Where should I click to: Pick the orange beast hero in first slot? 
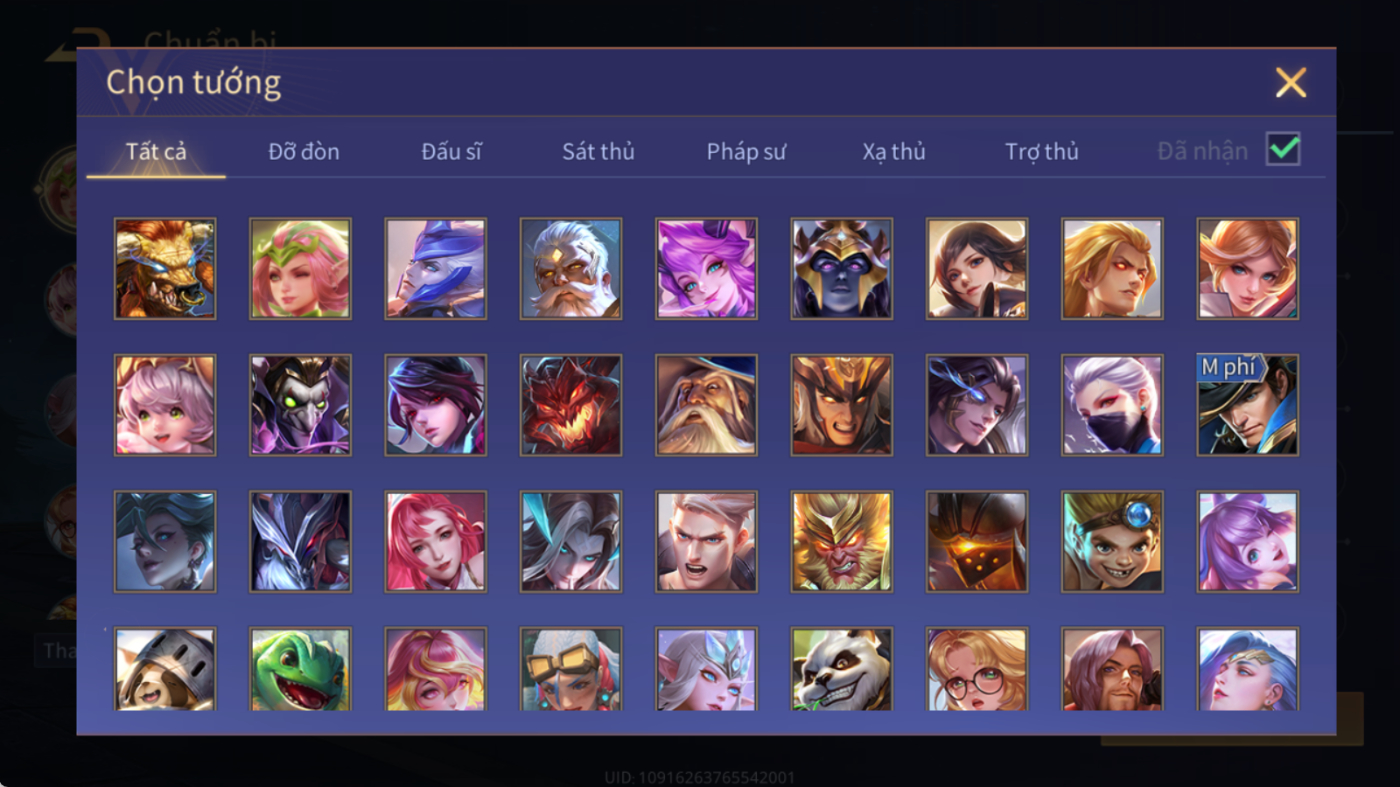(165, 269)
